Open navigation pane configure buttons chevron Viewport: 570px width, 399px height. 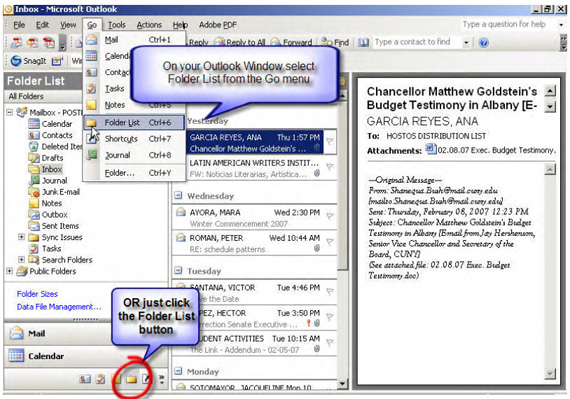(161, 379)
